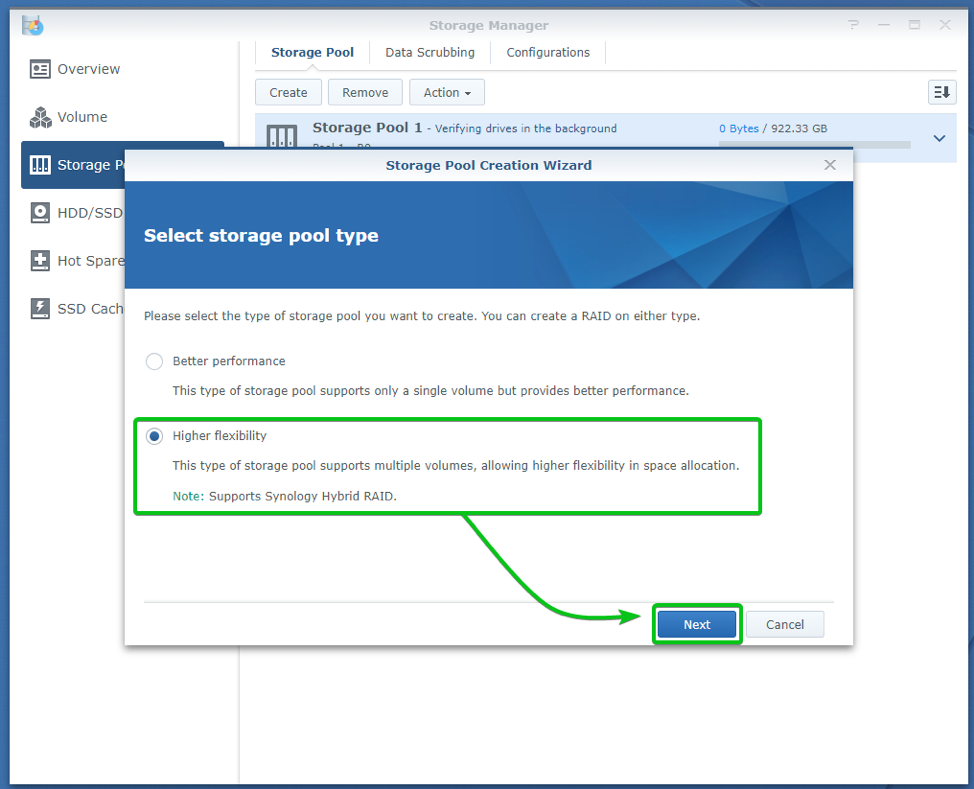Open the help question mark in title bar
The height and width of the screenshot is (789, 974).
(x=853, y=25)
